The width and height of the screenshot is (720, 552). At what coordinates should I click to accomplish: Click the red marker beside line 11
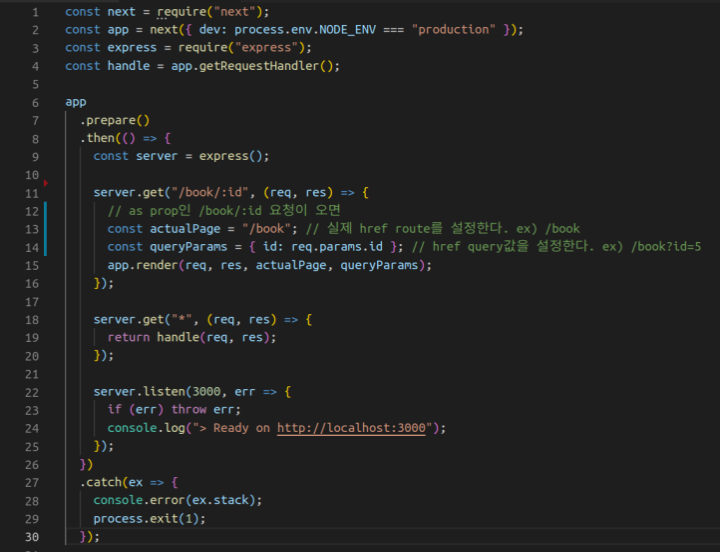(x=46, y=183)
